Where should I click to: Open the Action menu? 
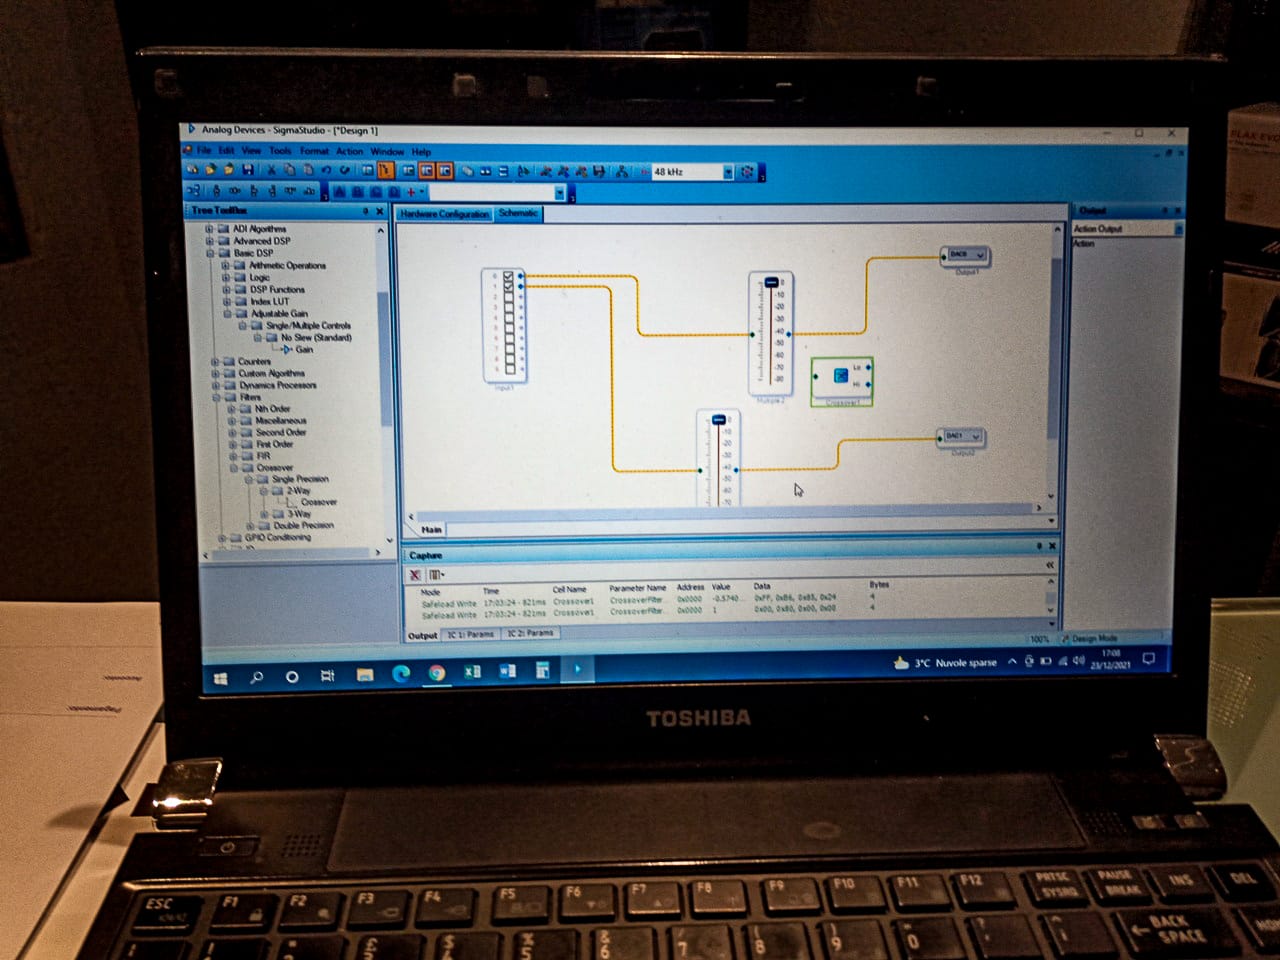(350, 152)
